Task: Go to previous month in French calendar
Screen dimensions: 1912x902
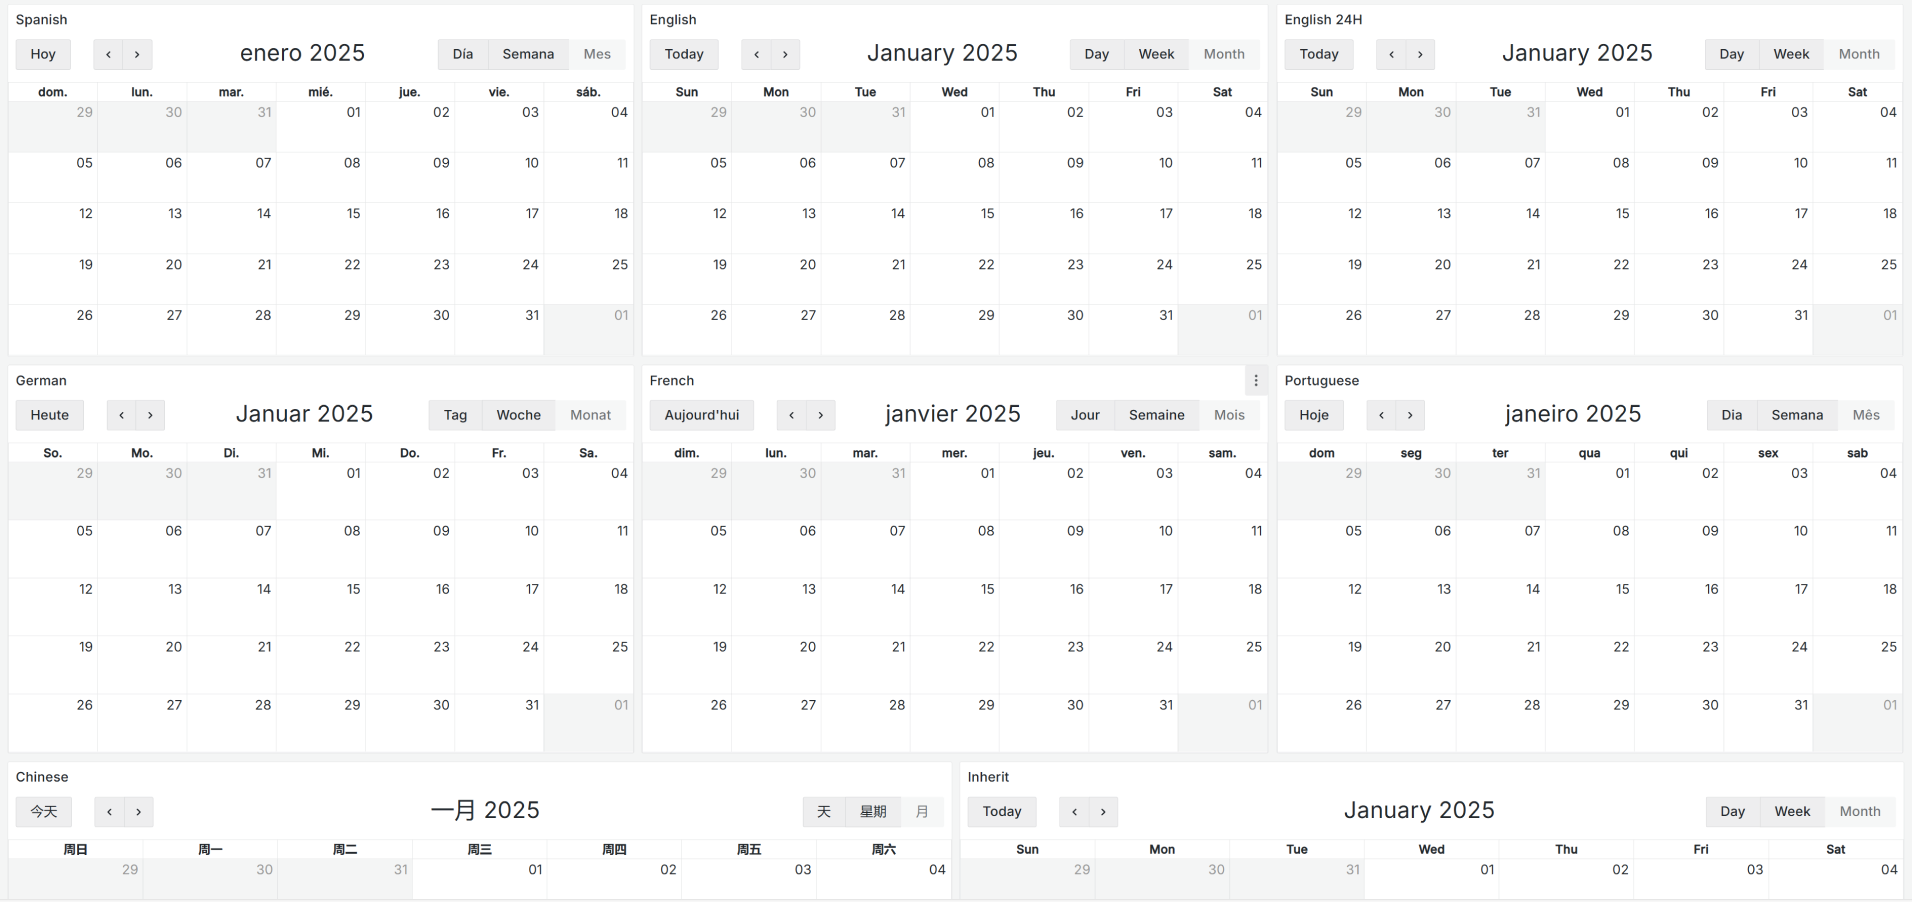Action: pyautogui.click(x=791, y=415)
